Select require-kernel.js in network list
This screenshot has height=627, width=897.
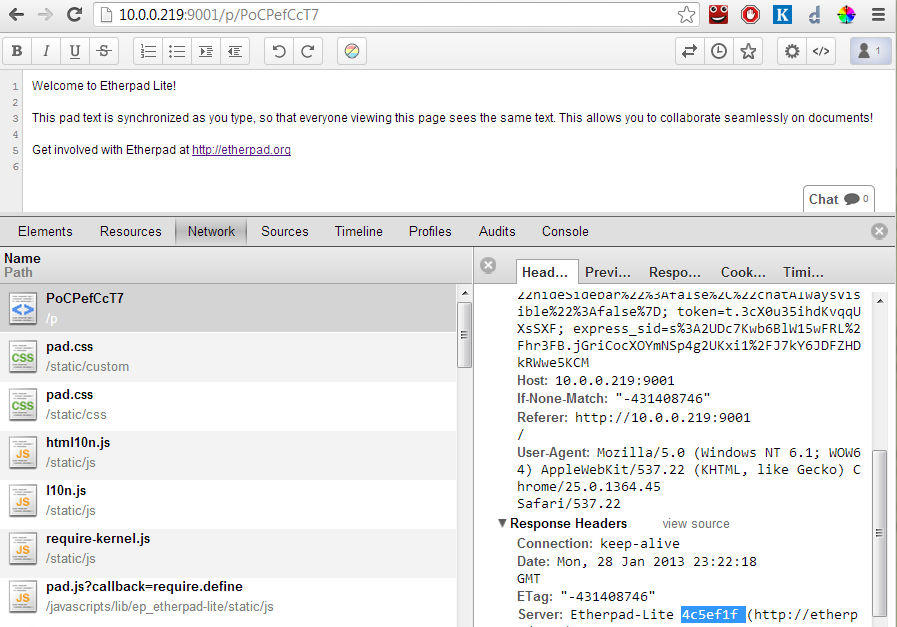click(x=98, y=539)
